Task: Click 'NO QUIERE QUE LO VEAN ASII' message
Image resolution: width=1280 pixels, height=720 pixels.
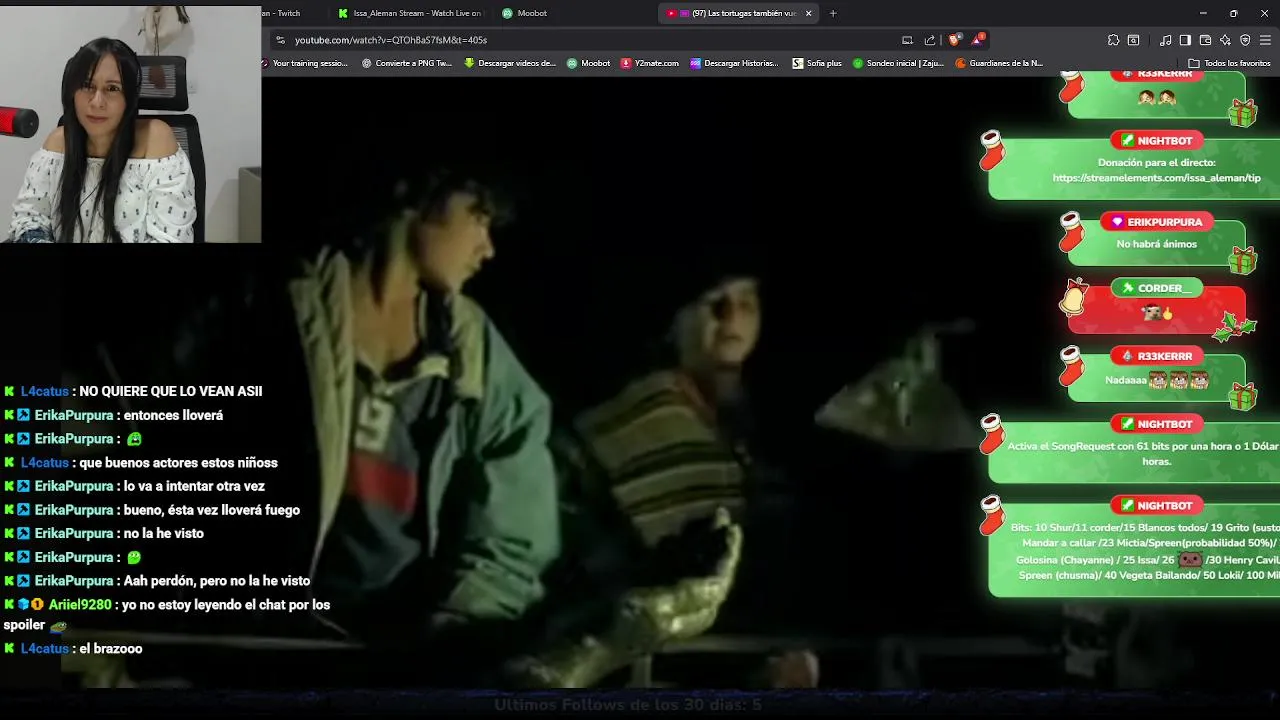Action: point(170,392)
